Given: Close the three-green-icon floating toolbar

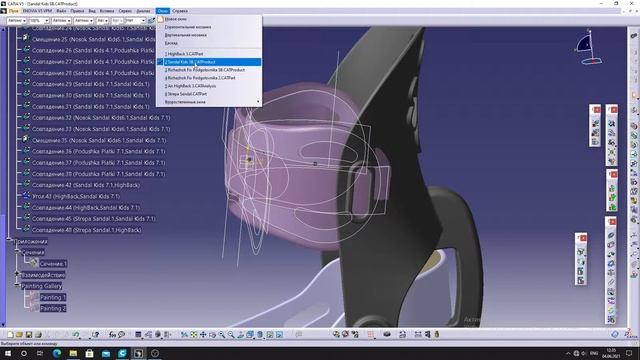Looking at the screenshot, I should pos(613,175).
